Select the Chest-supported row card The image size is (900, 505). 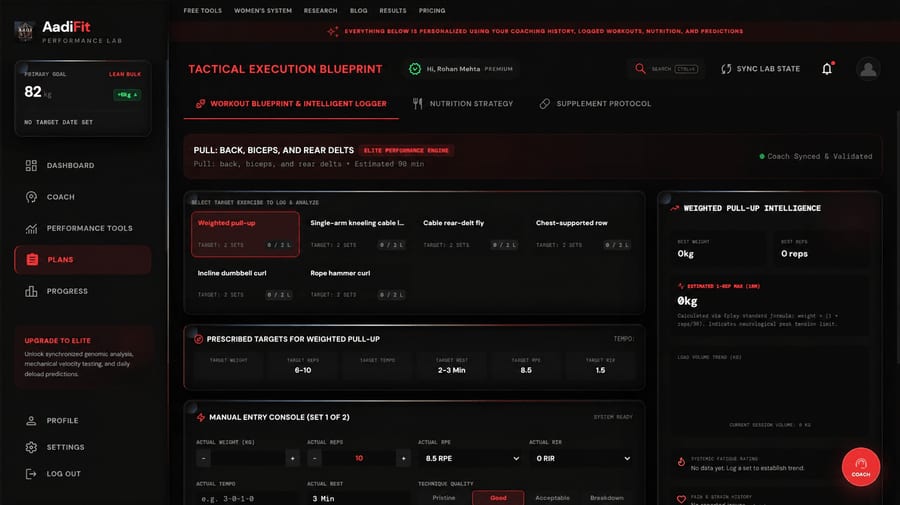click(x=583, y=234)
